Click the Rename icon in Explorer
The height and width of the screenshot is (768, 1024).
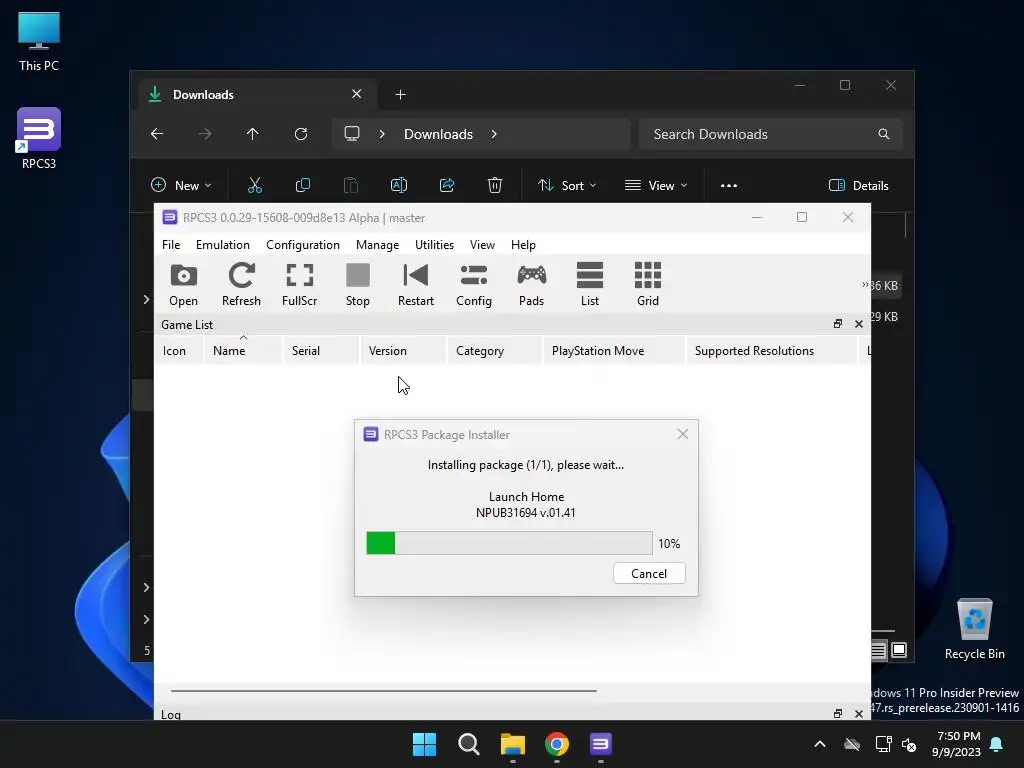[399, 185]
